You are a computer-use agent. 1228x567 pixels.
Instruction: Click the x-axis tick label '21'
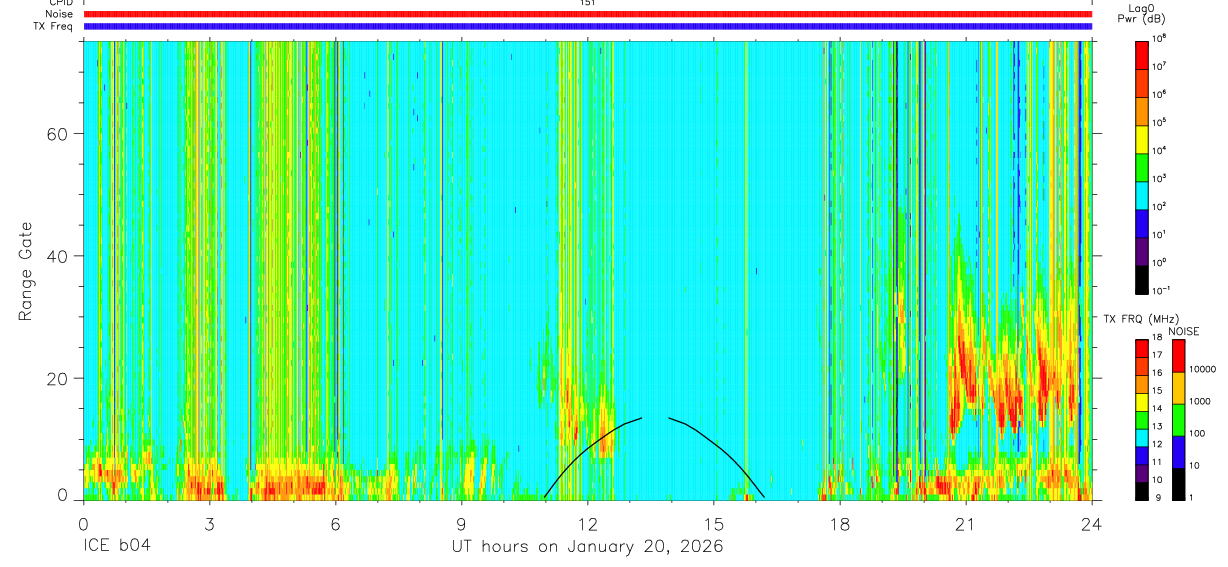tap(965, 523)
